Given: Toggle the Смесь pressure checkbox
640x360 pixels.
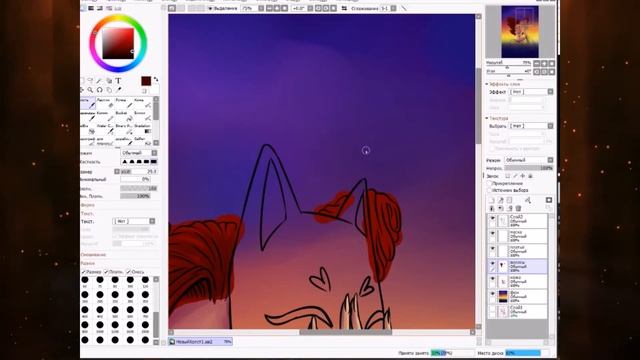Looking at the screenshot, I should (x=129, y=272).
